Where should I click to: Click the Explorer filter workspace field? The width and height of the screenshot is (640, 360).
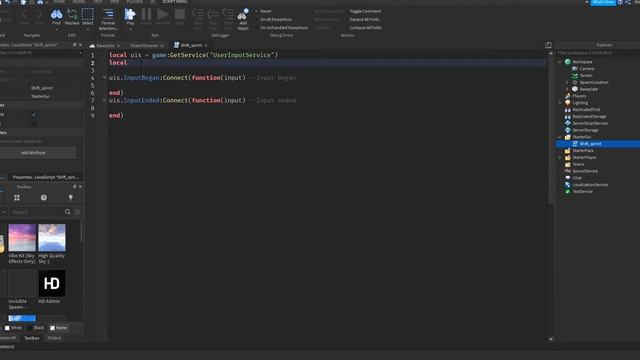[597, 53]
